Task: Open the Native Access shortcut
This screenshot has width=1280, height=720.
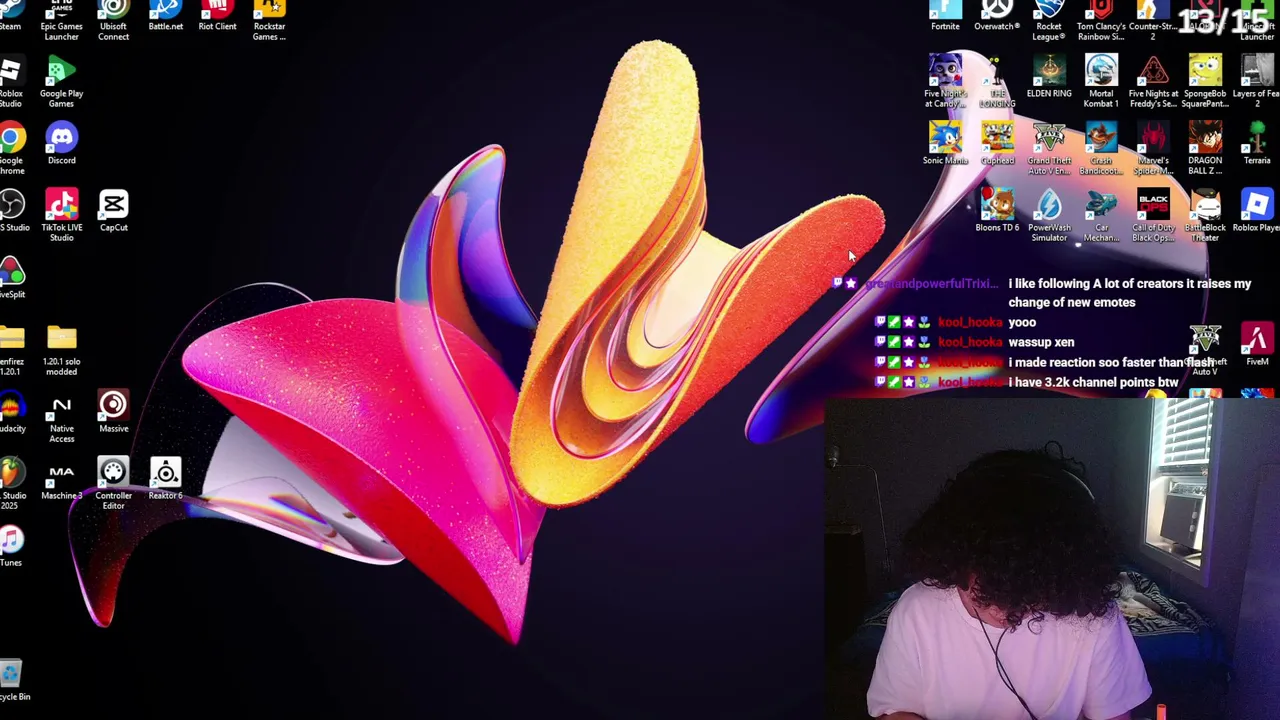Action: (x=61, y=418)
